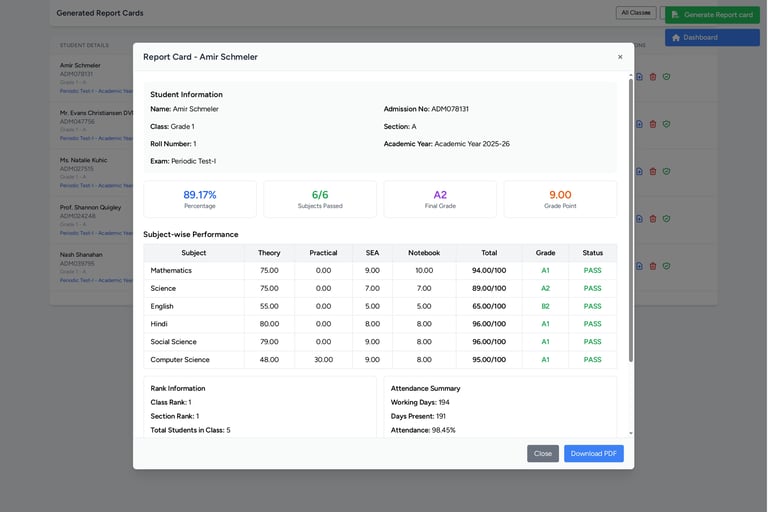Click green shield icon in Shannon Quigley row
This screenshot has height=512, width=768.
point(666,219)
